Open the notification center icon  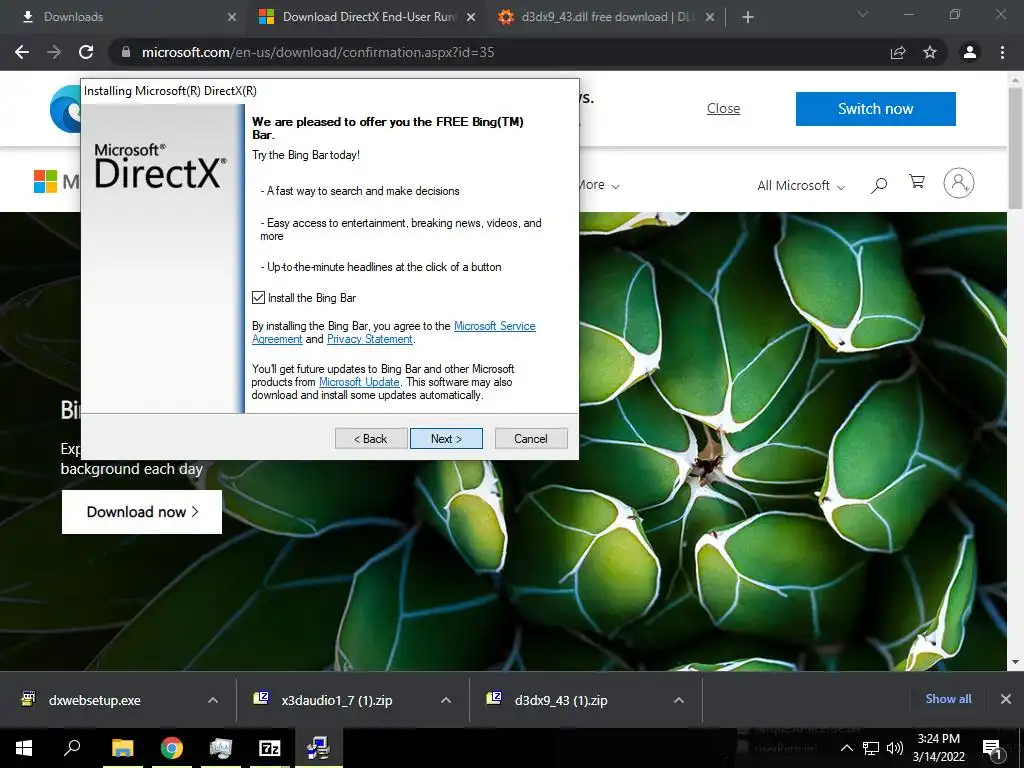pyautogui.click(x=992, y=748)
